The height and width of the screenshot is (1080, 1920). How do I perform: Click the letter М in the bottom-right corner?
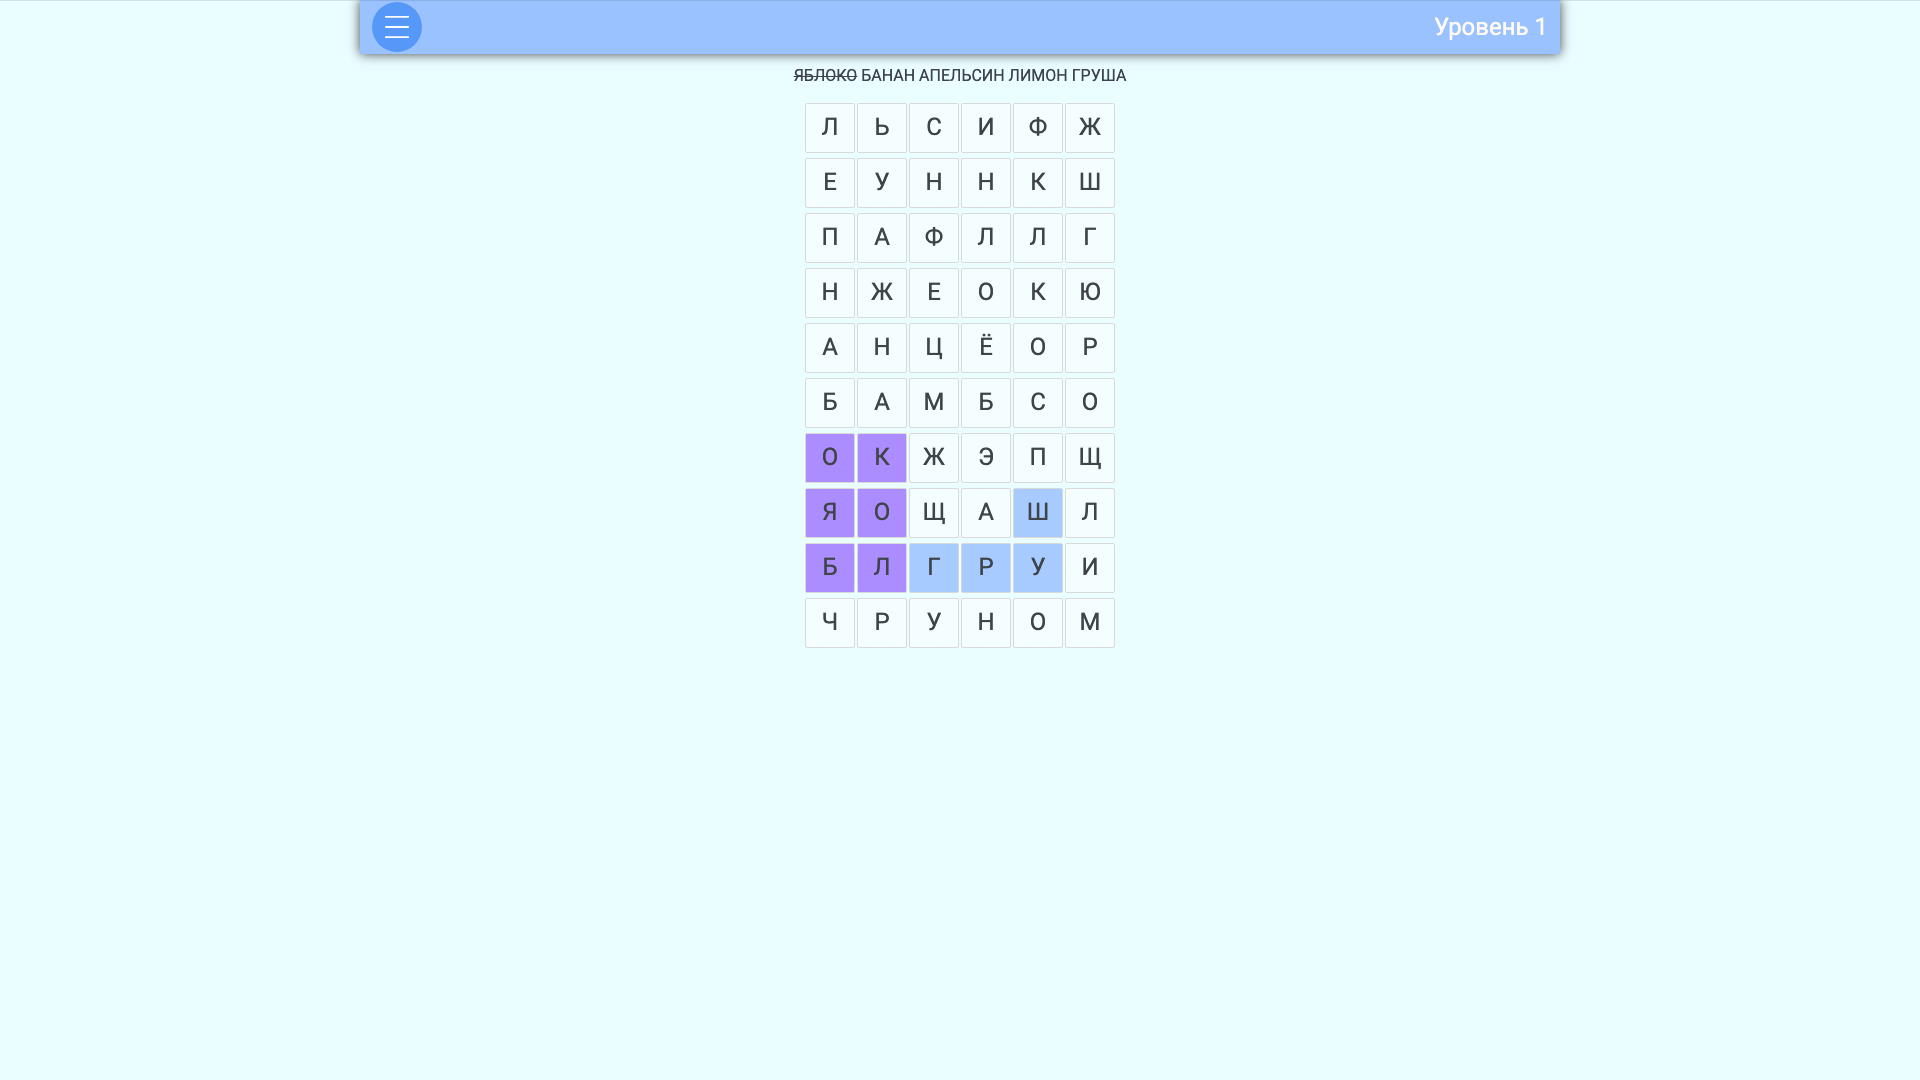pyautogui.click(x=1089, y=622)
